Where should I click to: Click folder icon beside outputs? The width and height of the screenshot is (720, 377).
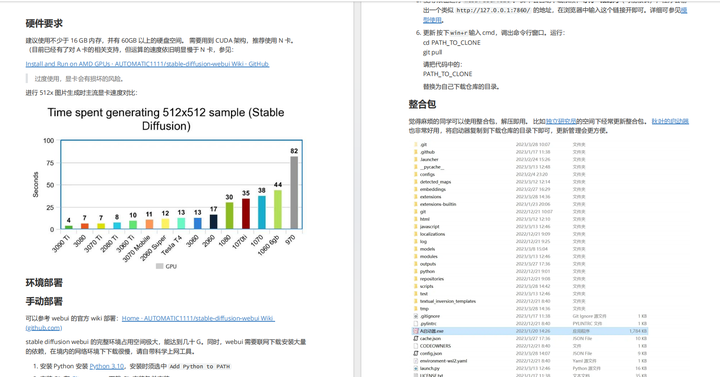point(416,264)
